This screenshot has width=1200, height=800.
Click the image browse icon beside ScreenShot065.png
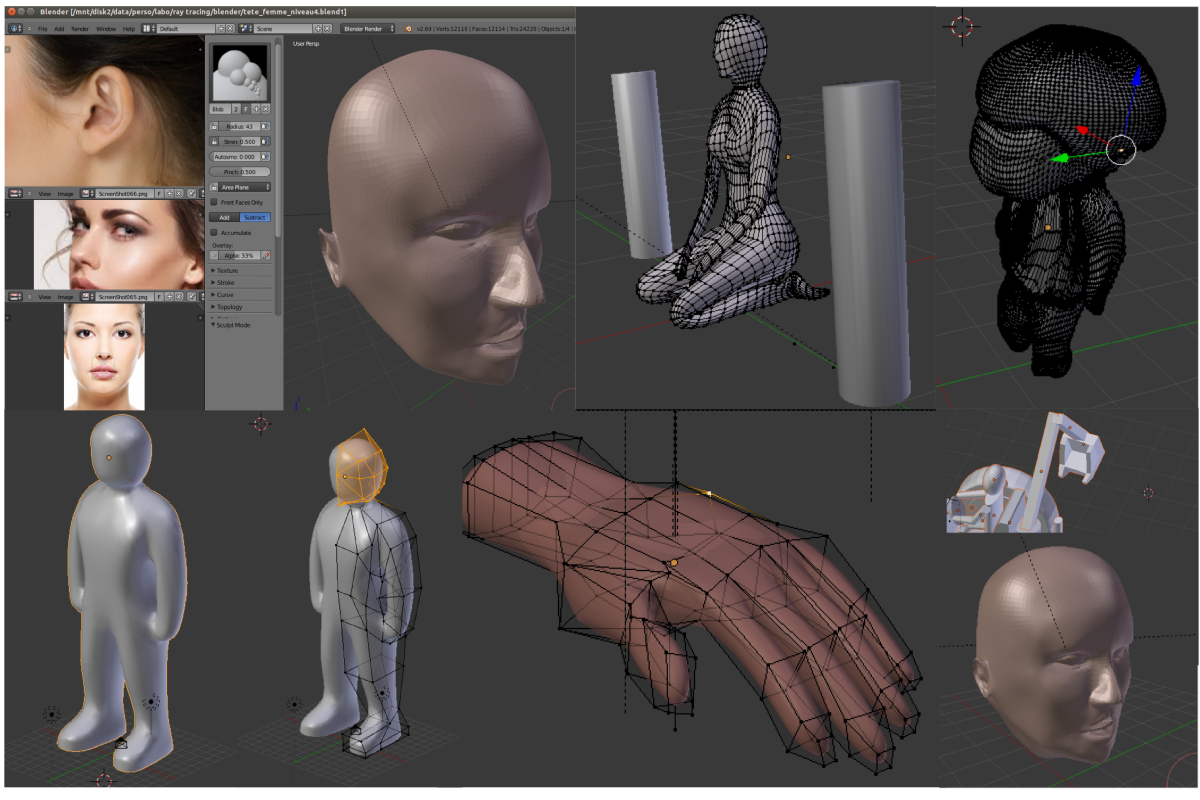tap(87, 297)
